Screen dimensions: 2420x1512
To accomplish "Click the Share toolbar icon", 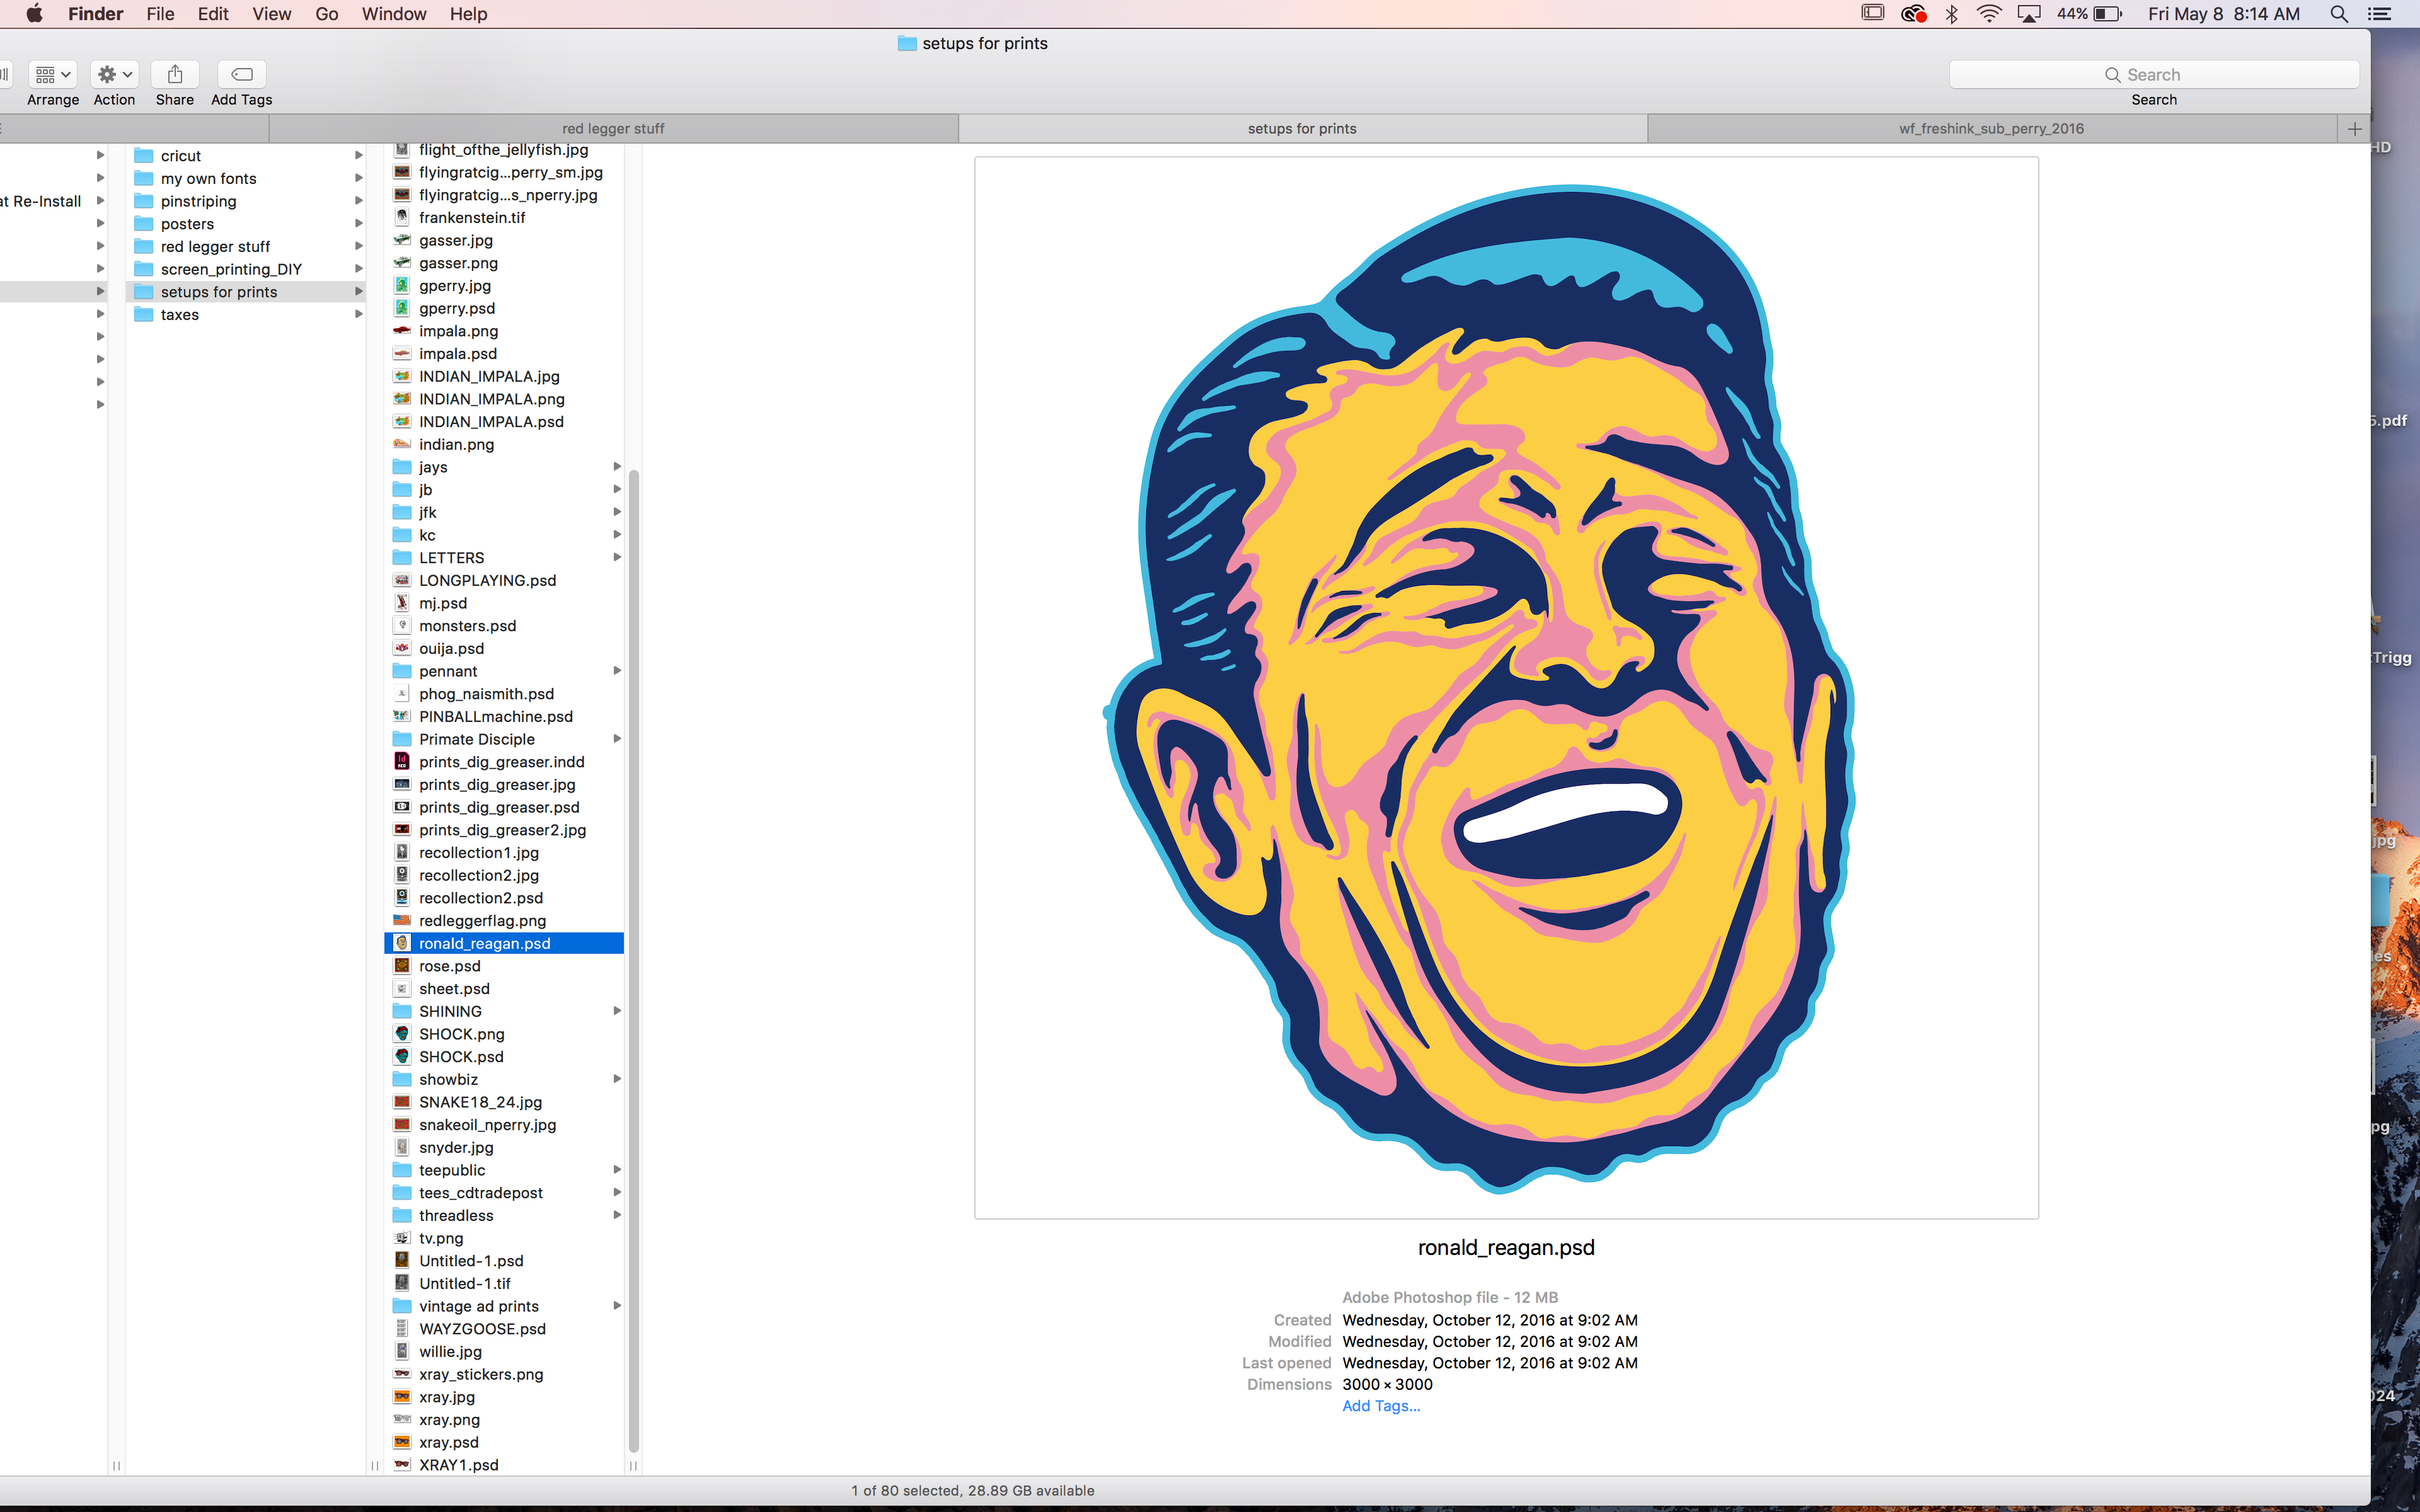I will [x=175, y=74].
